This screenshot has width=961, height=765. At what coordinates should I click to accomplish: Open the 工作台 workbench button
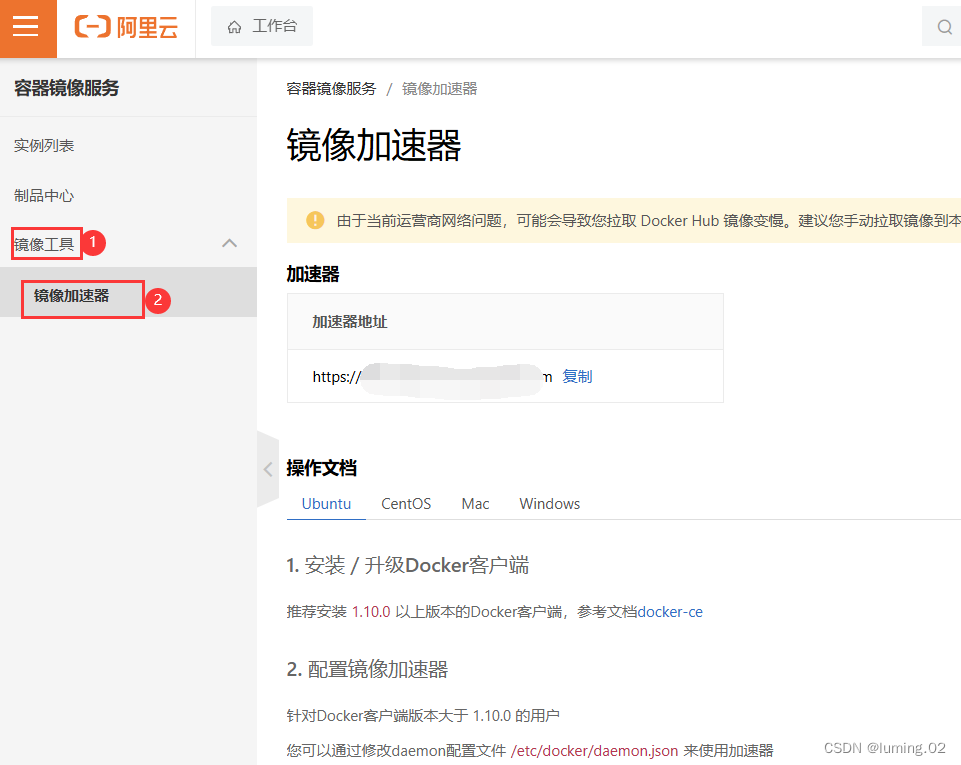[x=262, y=26]
